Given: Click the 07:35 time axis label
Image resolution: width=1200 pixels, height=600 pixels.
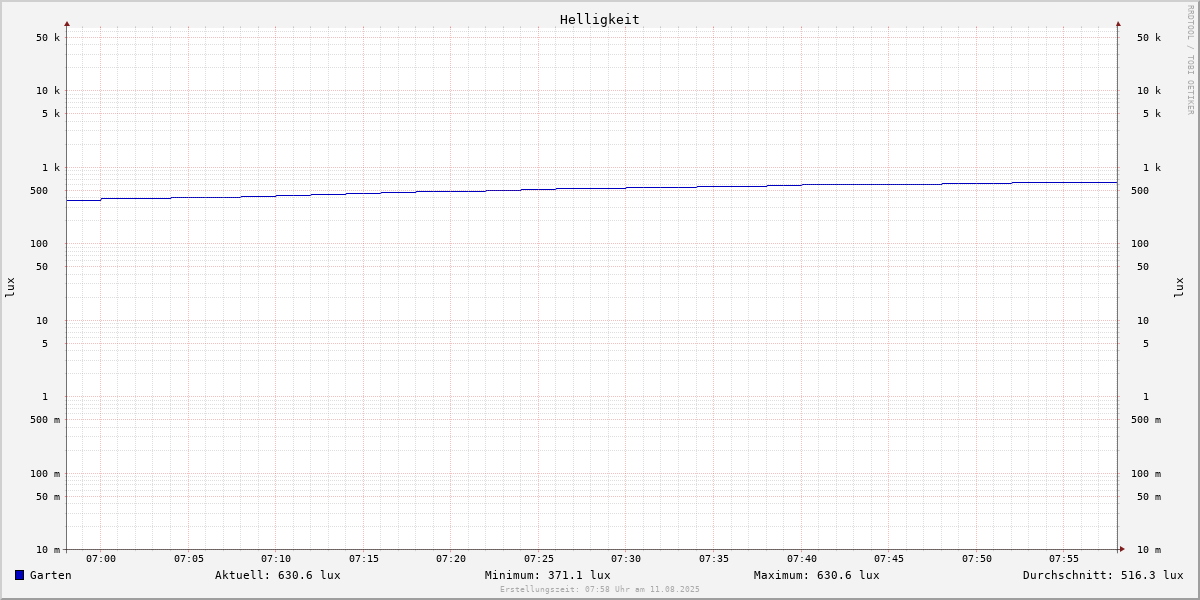Looking at the screenshot, I should 714,559.
